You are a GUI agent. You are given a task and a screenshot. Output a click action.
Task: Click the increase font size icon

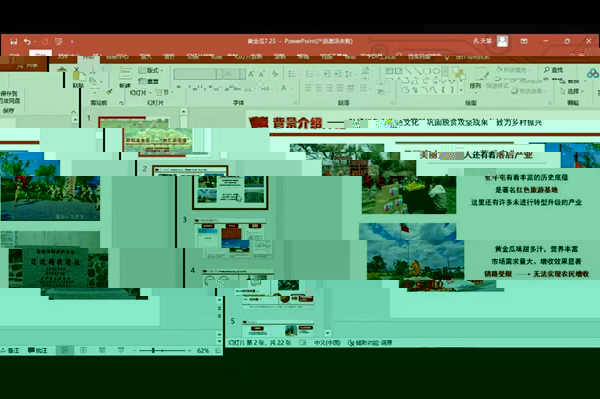[251, 74]
